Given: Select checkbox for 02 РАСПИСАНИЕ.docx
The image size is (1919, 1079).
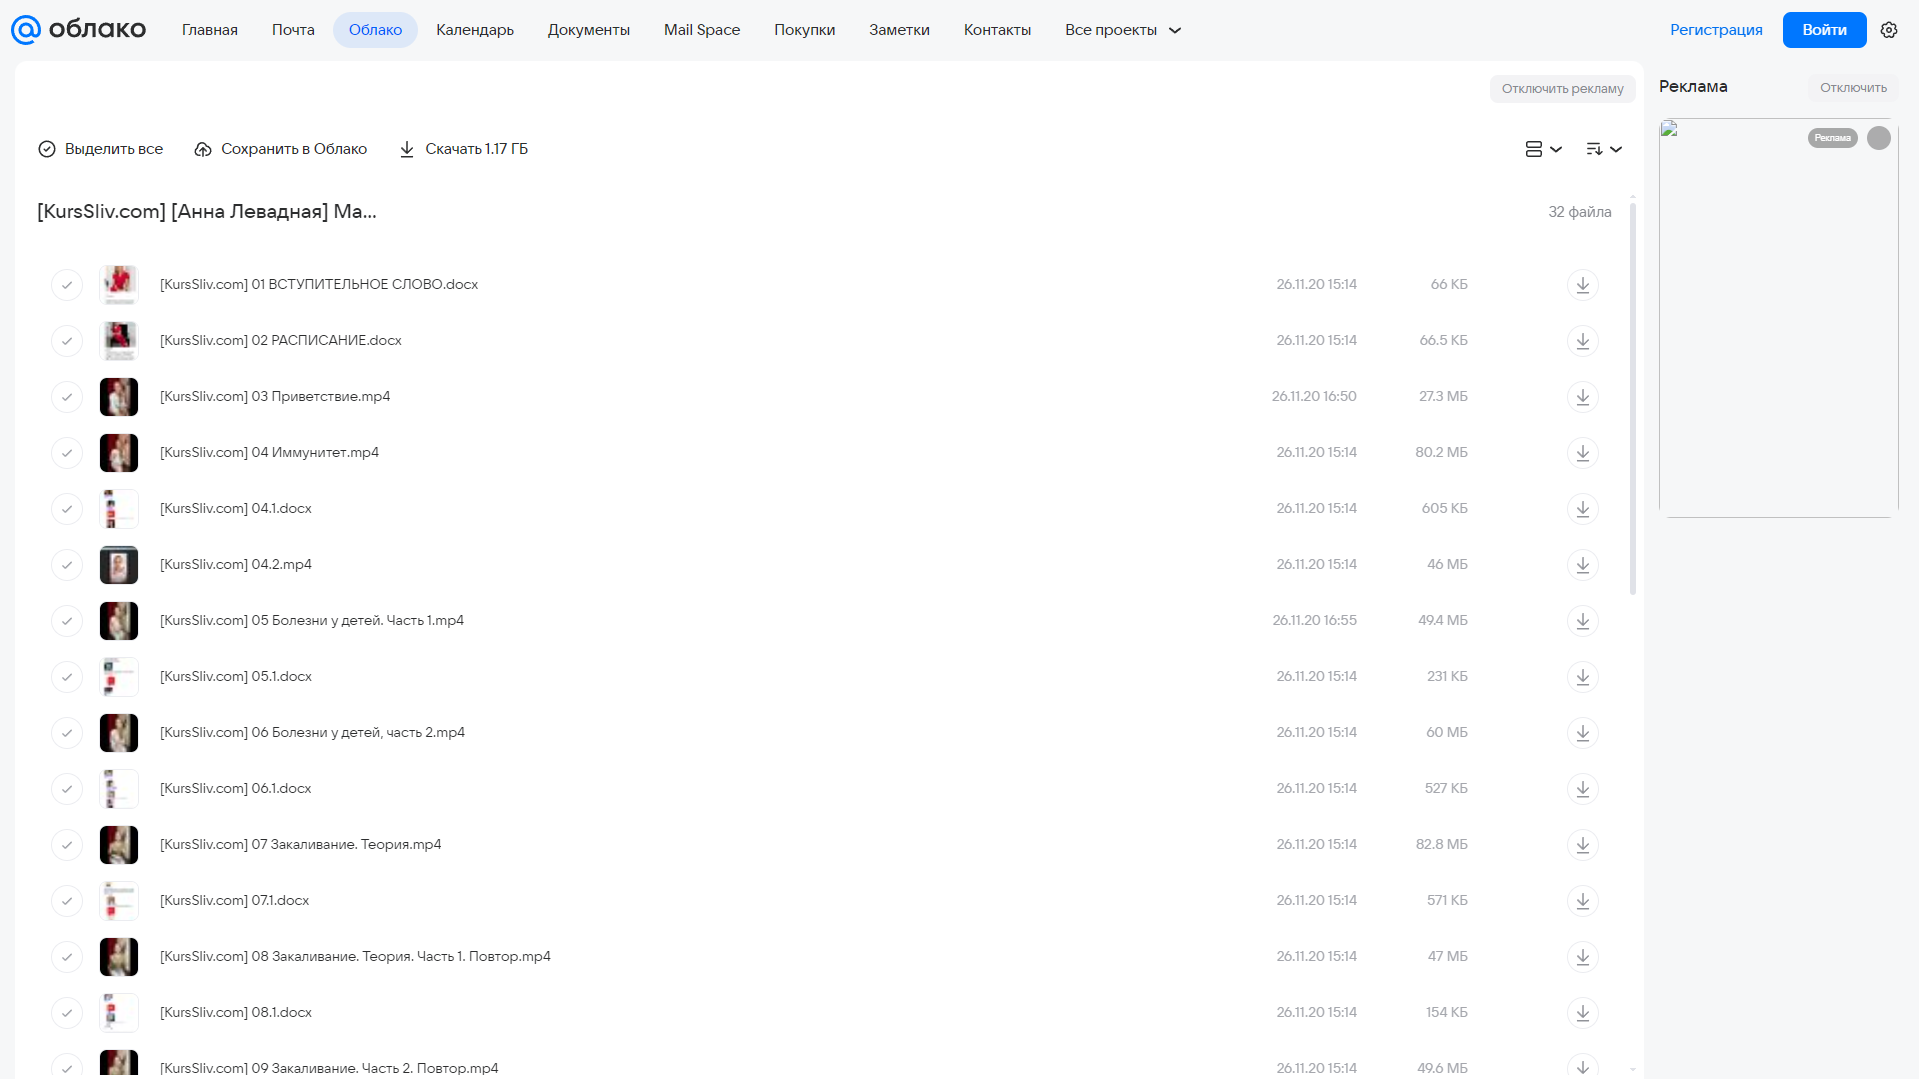Looking at the screenshot, I should [67, 341].
